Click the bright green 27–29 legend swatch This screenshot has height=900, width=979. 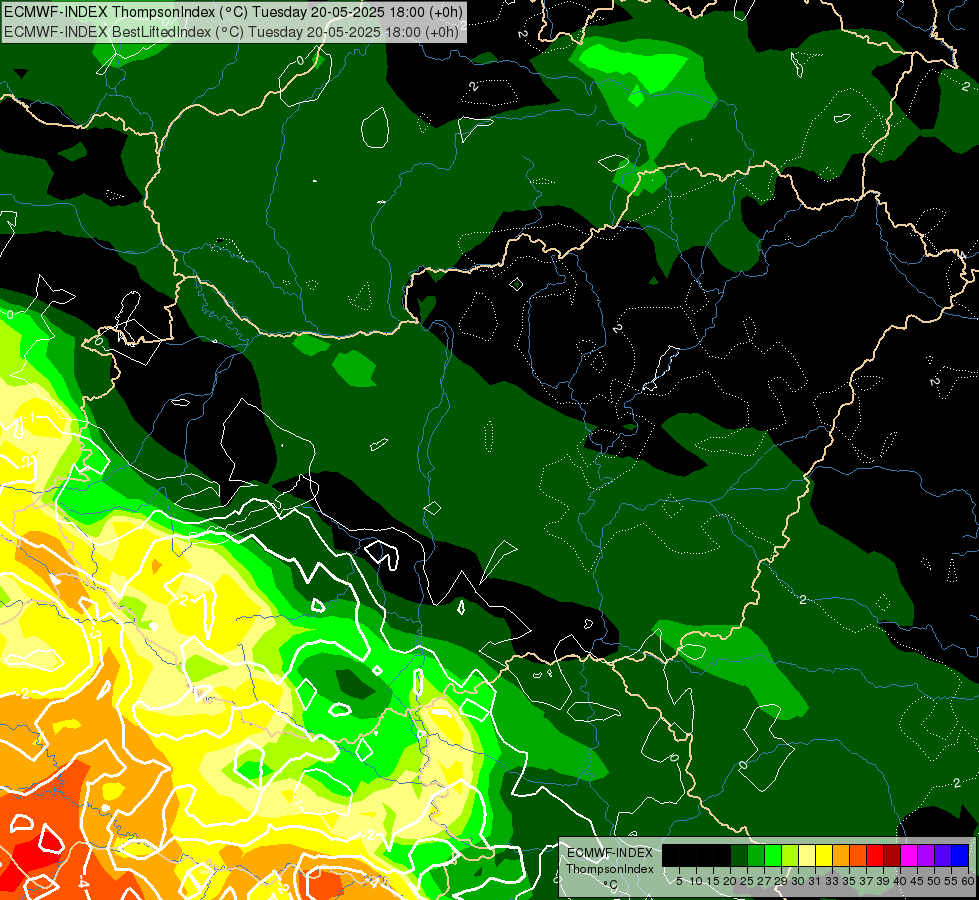[x=774, y=855]
